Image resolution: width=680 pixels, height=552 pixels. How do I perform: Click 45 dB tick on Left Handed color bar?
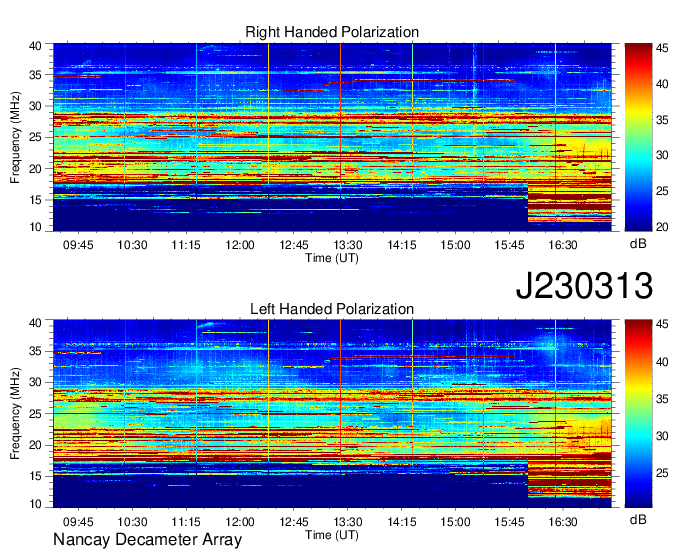click(662, 325)
